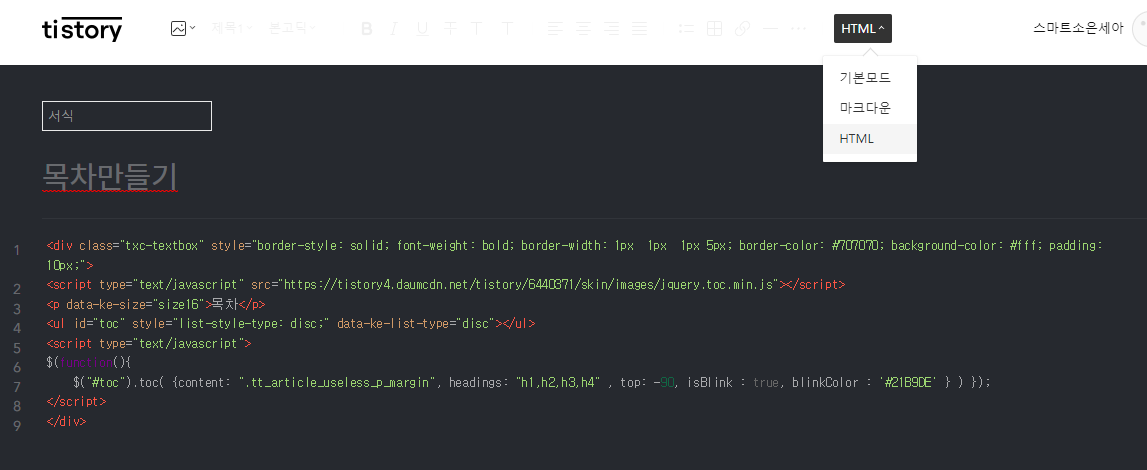Open the profile avatar at the top right
This screenshot has width=1147, height=470.
(1140, 29)
